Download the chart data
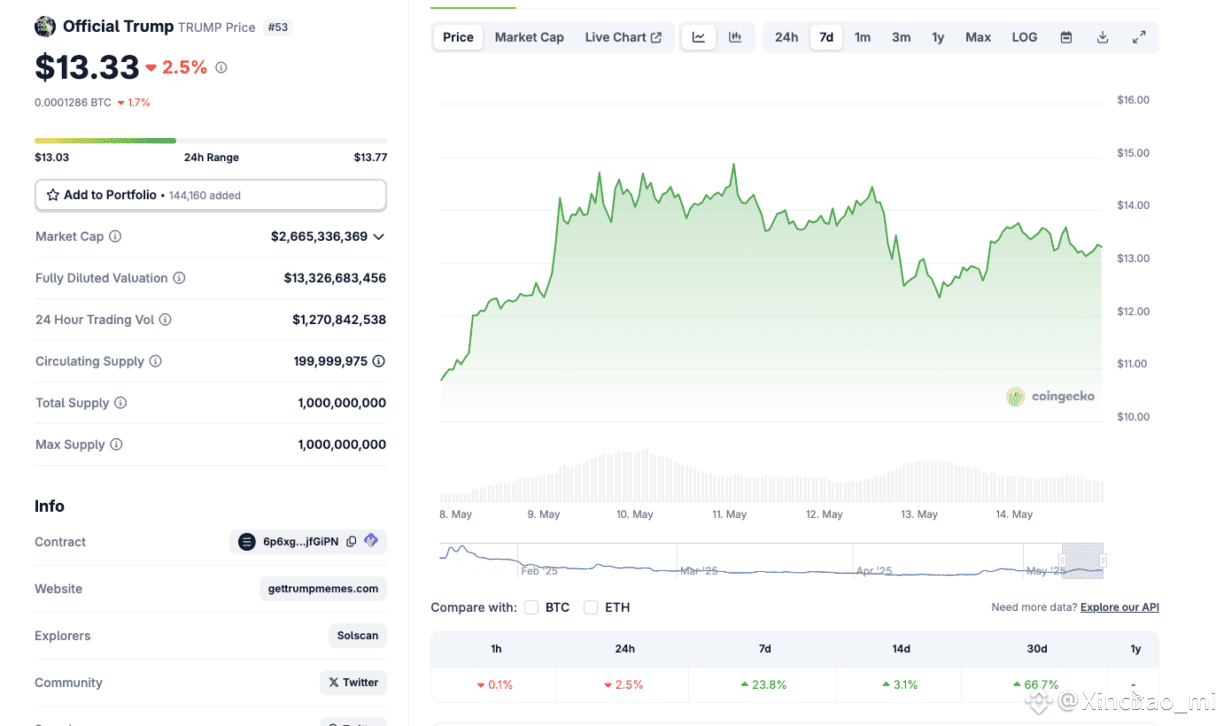This screenshot has width=1224, height=726. pyautogui.click(x=1102, y=37)
